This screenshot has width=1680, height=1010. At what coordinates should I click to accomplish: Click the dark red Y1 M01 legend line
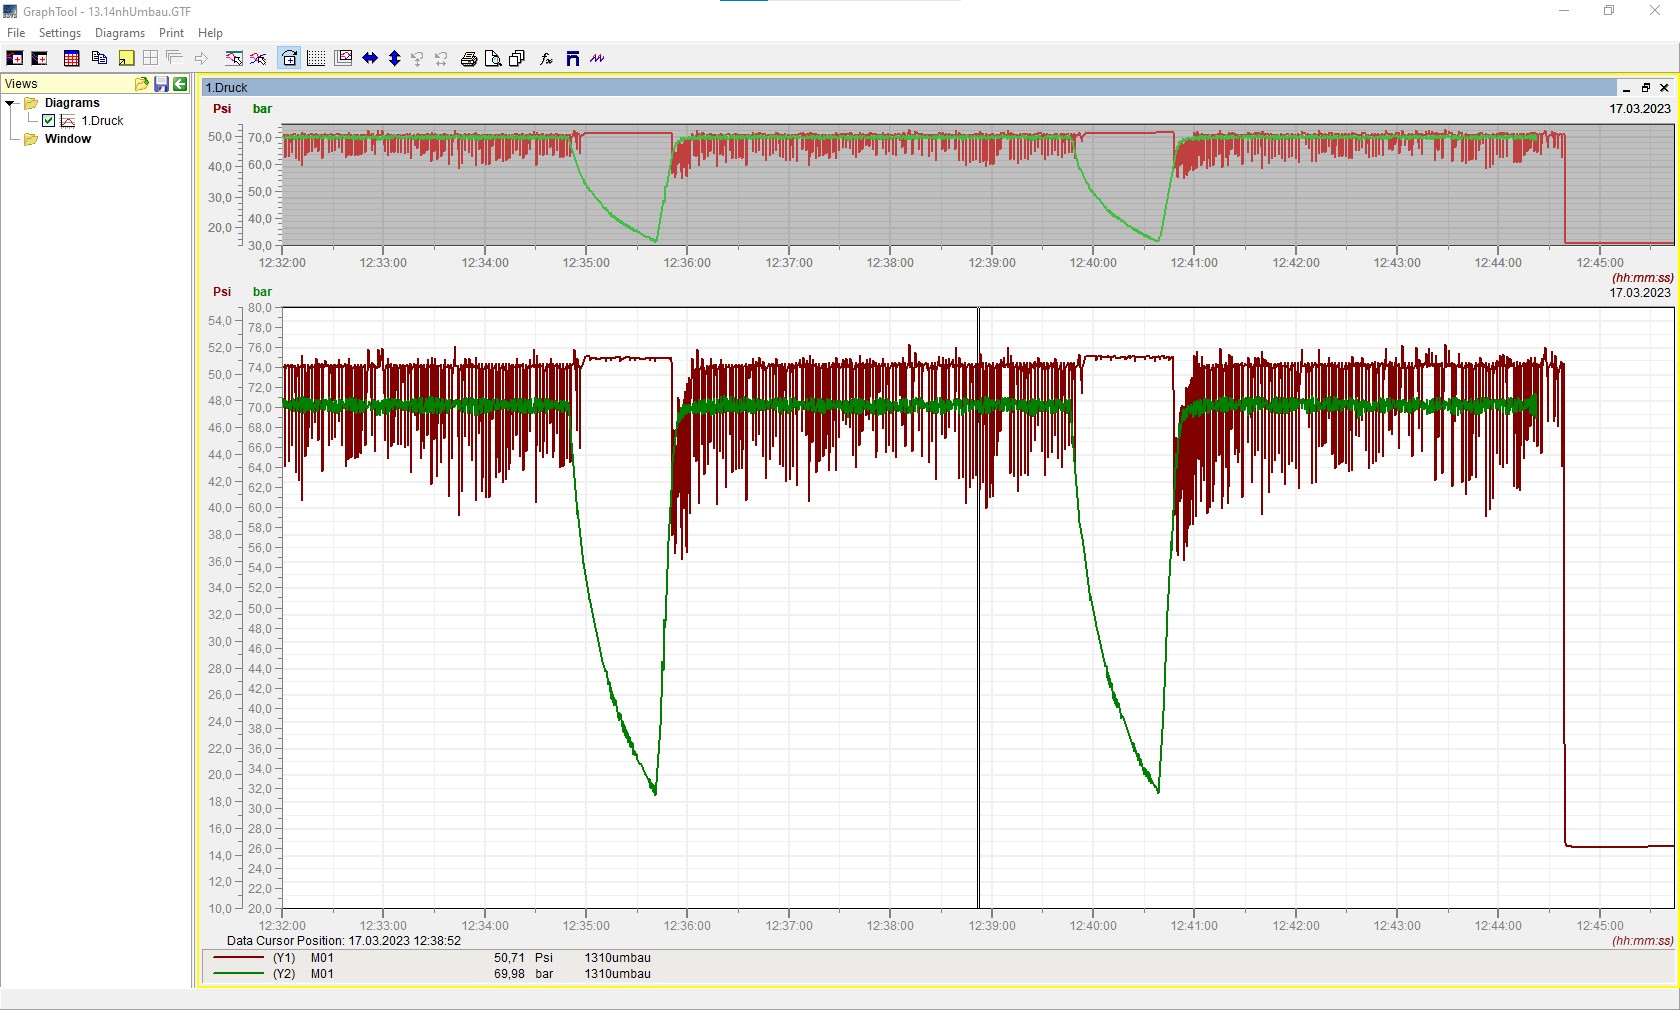pyautogui.click(x=238, y=958)
